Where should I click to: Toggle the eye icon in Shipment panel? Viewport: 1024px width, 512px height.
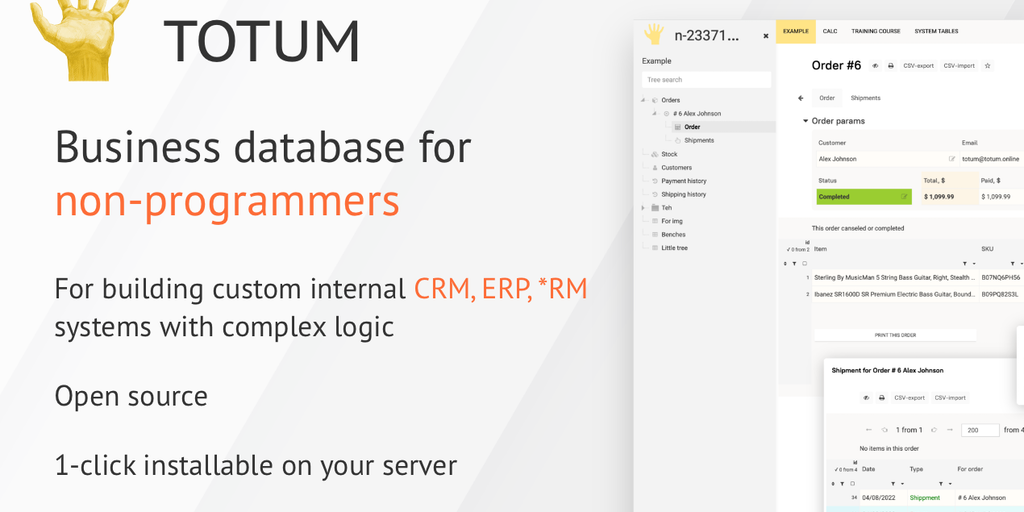(867, 398)
